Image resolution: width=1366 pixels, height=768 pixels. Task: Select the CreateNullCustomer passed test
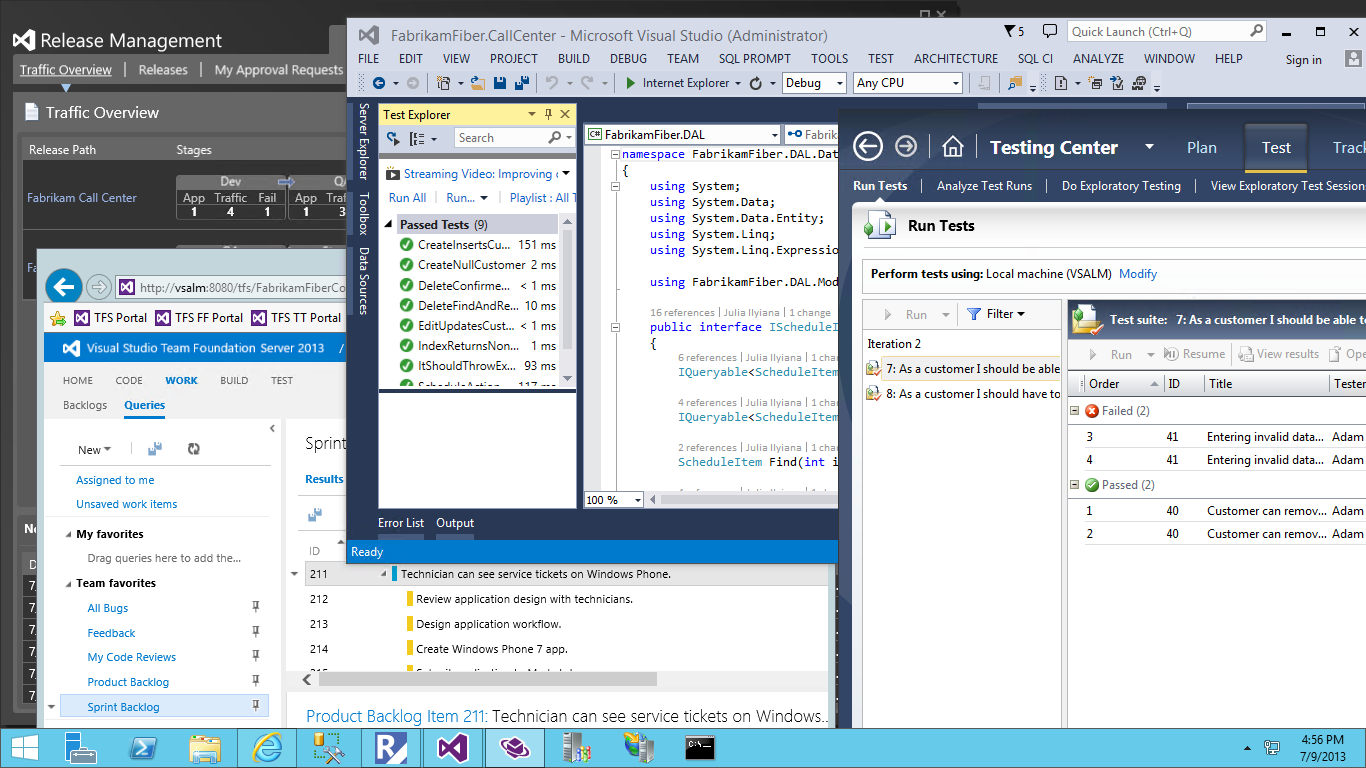478,265
